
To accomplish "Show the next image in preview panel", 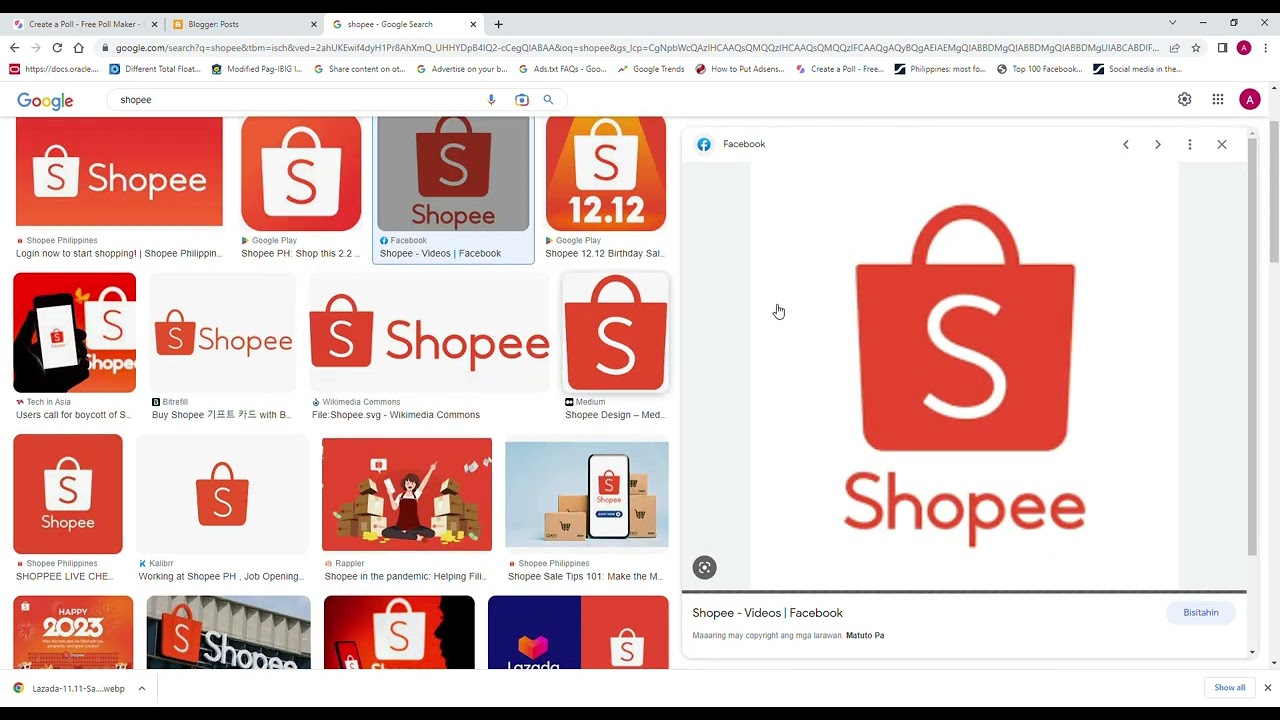I will coord(1158,144).
